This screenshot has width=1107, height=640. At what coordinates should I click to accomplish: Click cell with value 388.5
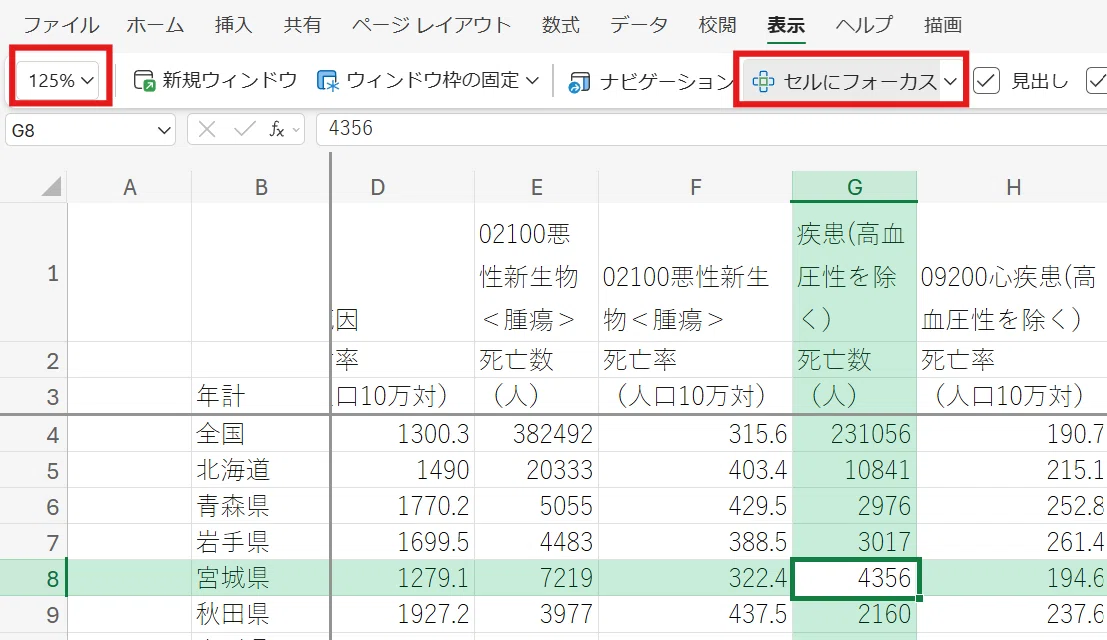(695, 542)
